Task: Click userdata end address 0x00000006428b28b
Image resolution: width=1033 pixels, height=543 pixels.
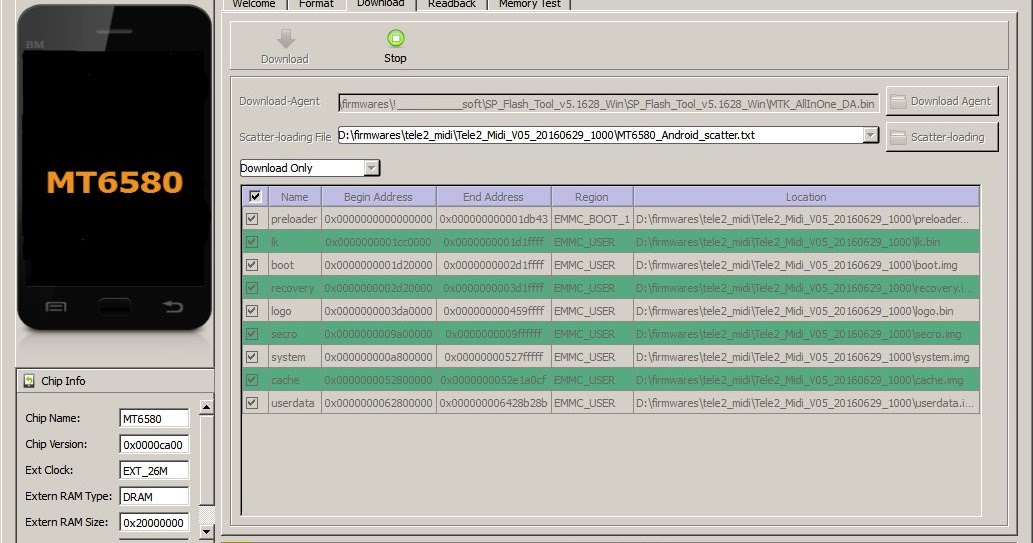Action: [x=493, y=403]
